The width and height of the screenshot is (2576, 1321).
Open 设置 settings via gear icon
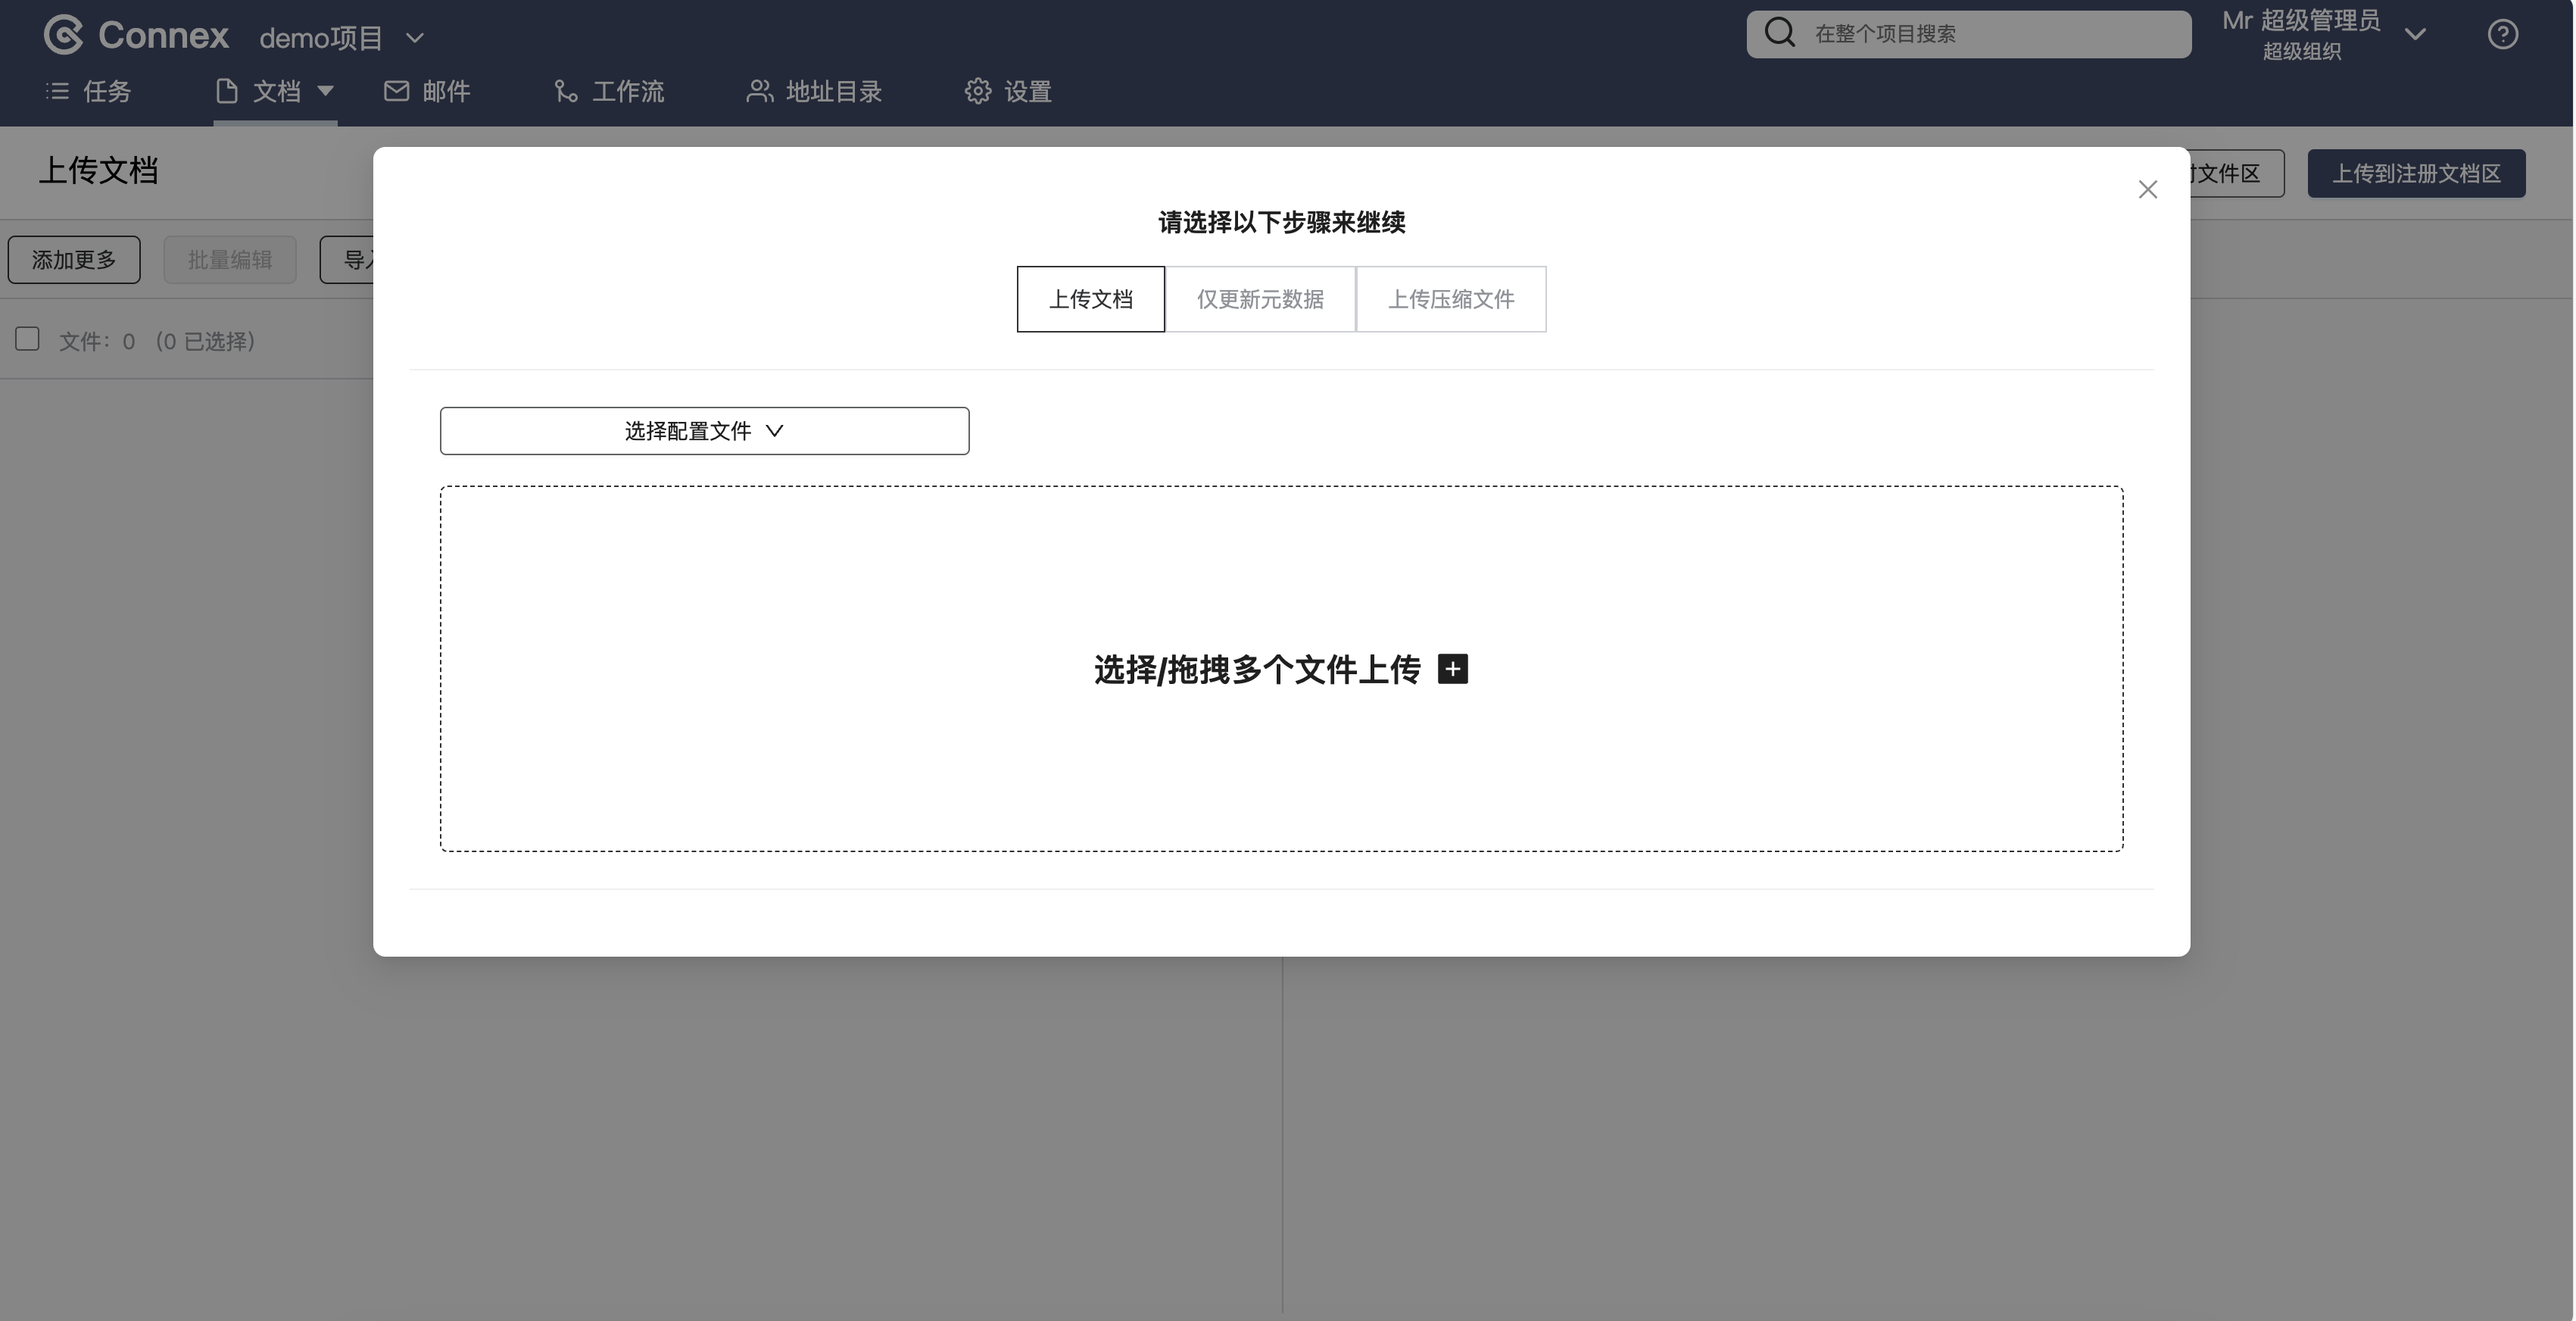(x=978, y=92)
